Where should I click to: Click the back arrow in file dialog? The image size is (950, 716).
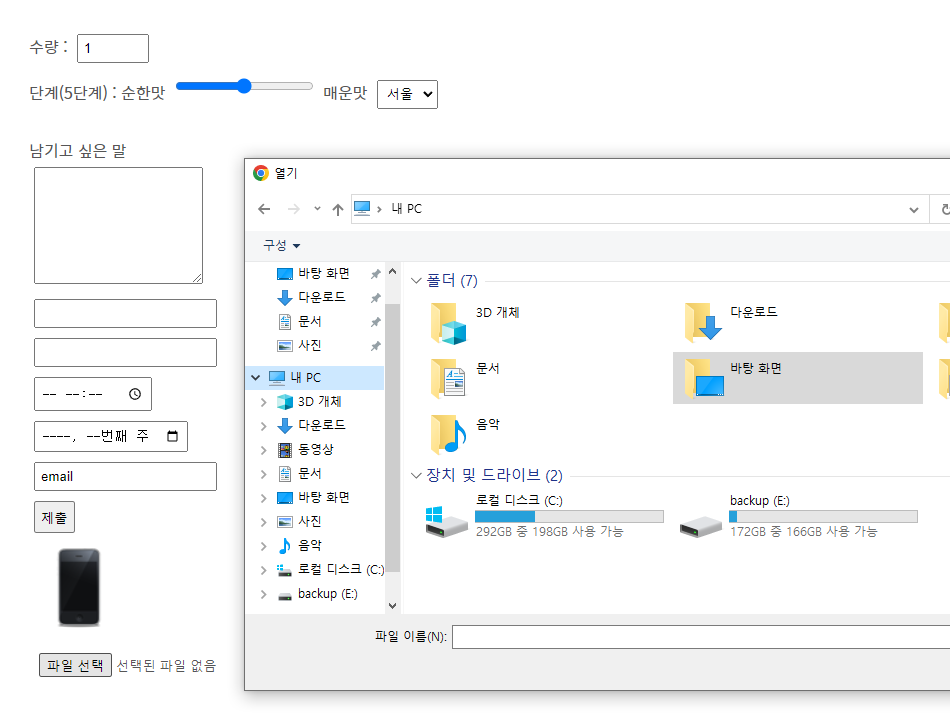click(264, 209)
